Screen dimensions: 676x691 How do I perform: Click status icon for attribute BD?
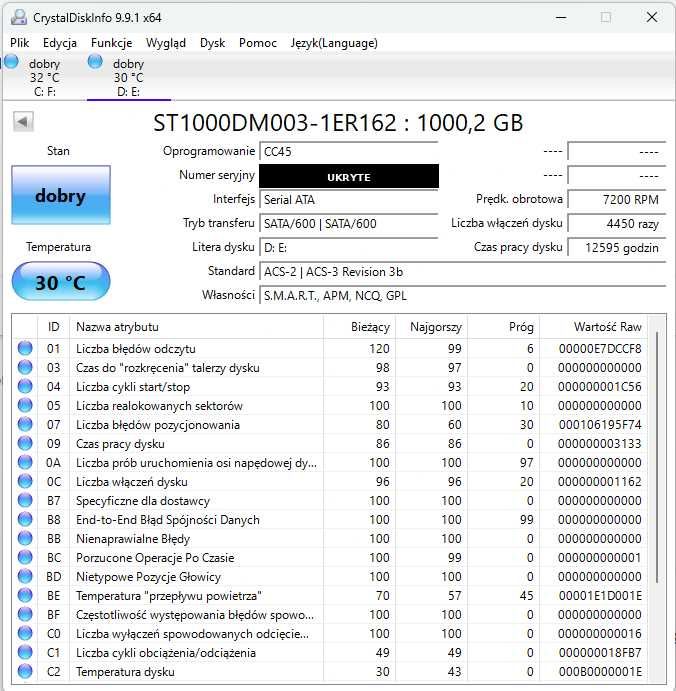click(x=25, y=576)
